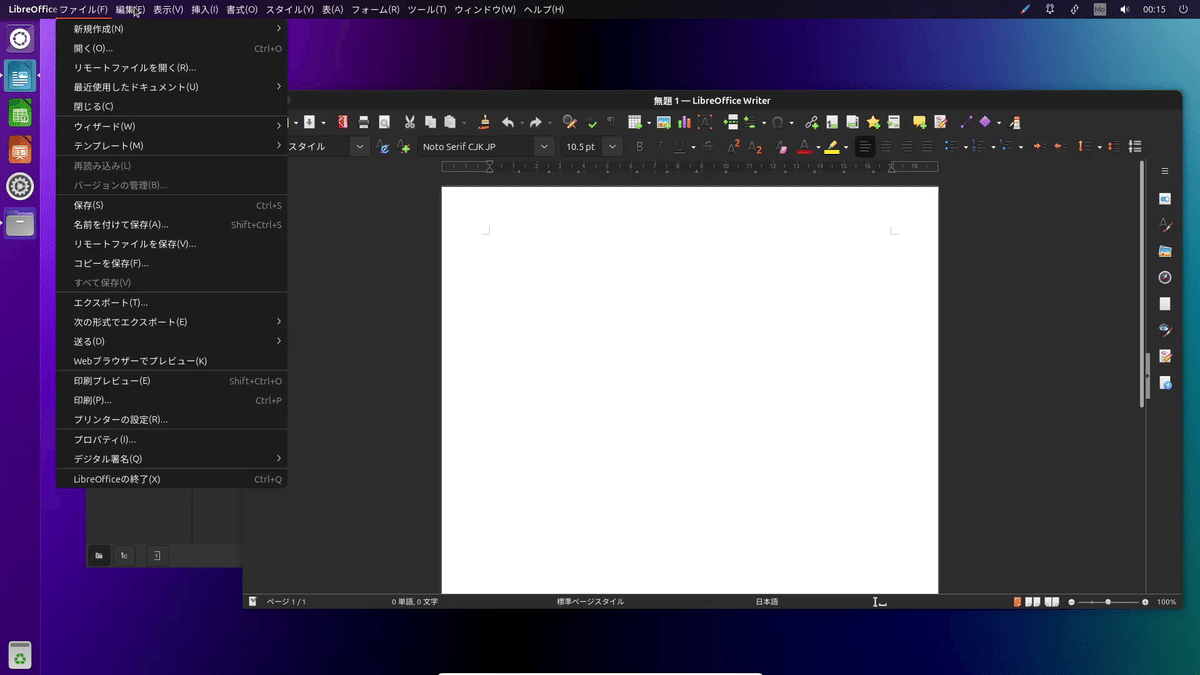
Task: Select 印刷(P)... menu entry
Action: [172, 400]
